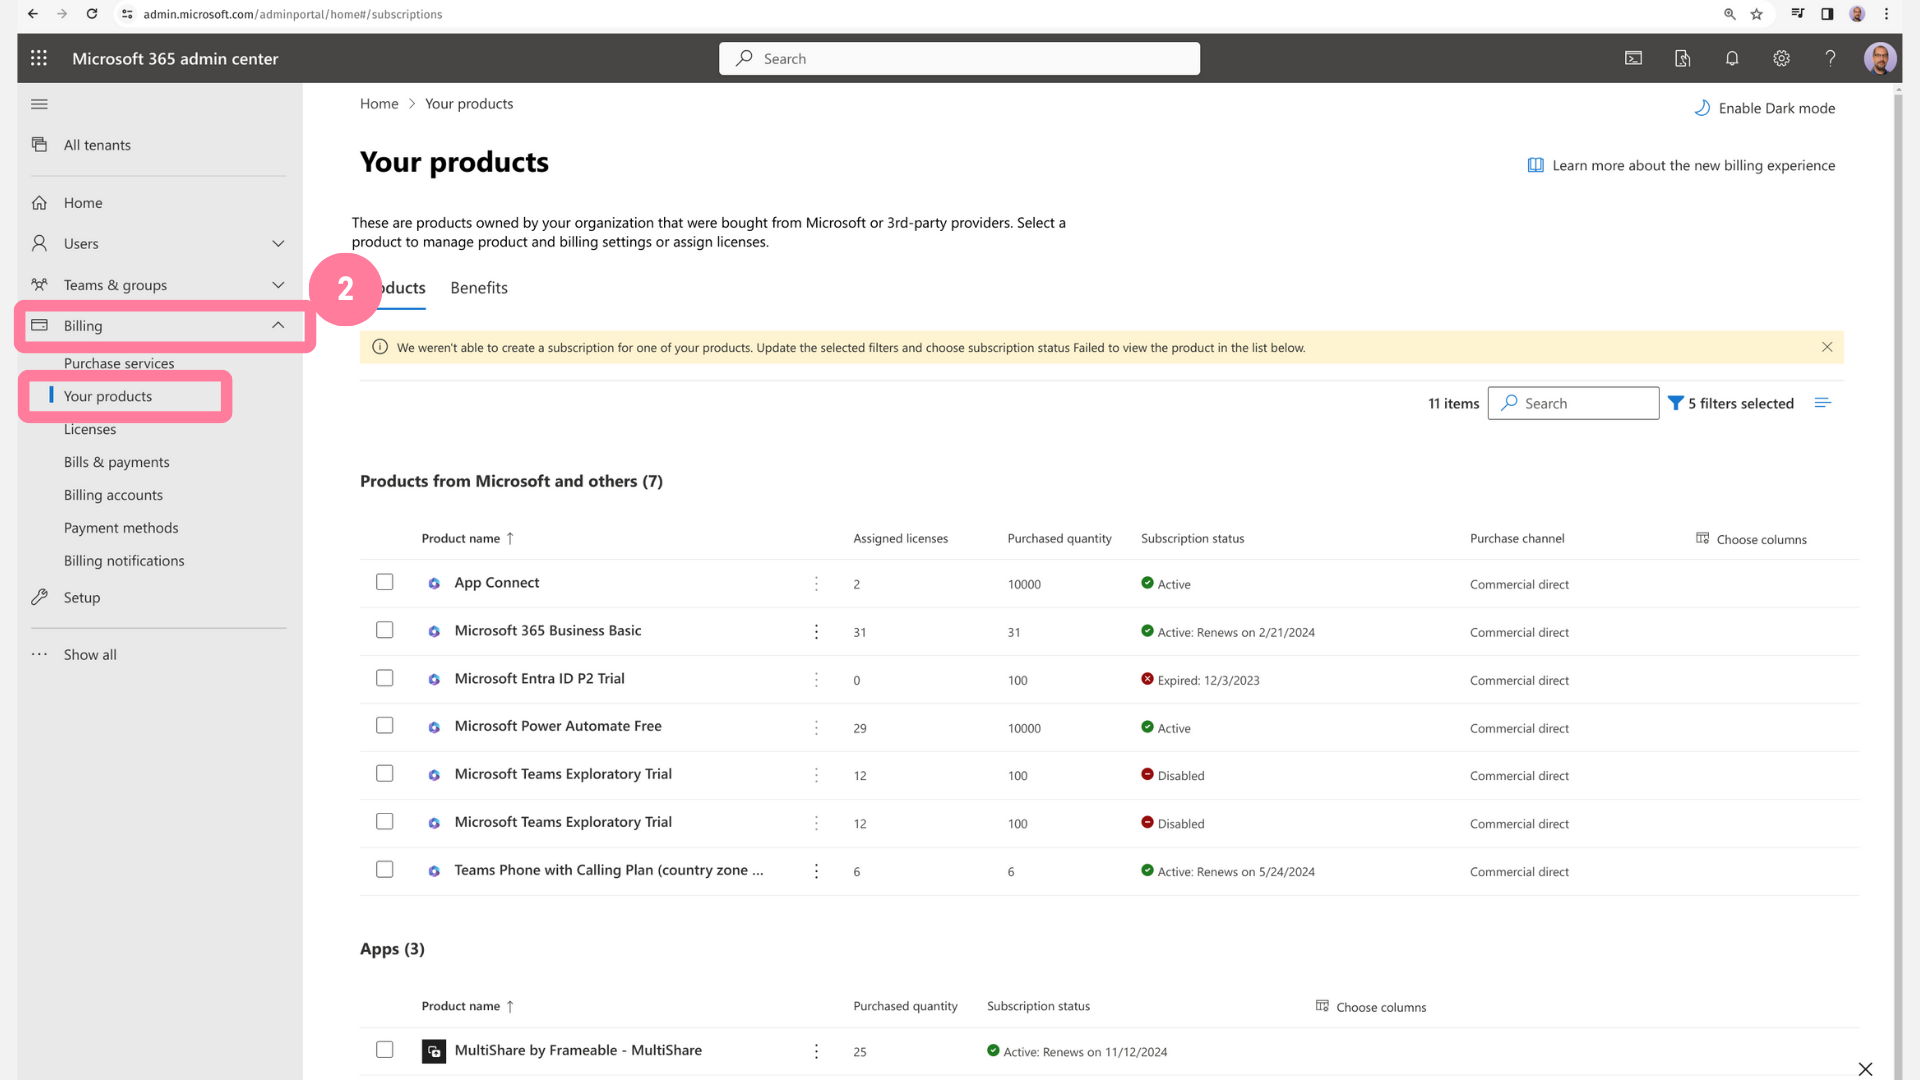Switch to the Benefits tab

(x=479, y=288)
